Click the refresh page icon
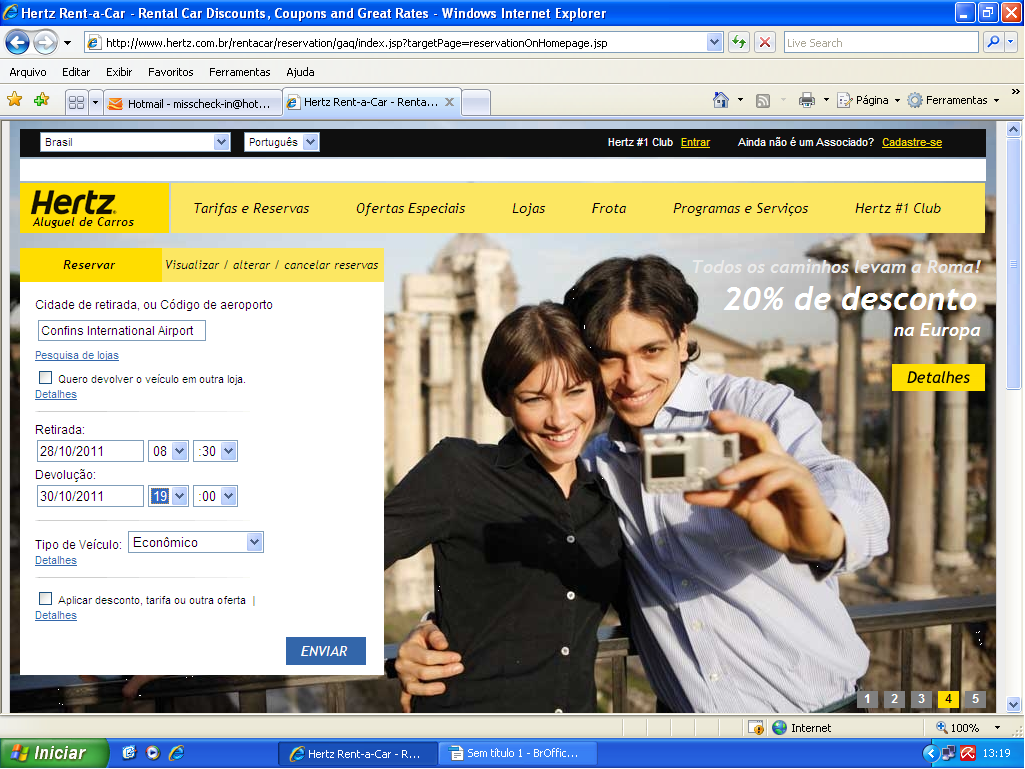 click(739, 43)
